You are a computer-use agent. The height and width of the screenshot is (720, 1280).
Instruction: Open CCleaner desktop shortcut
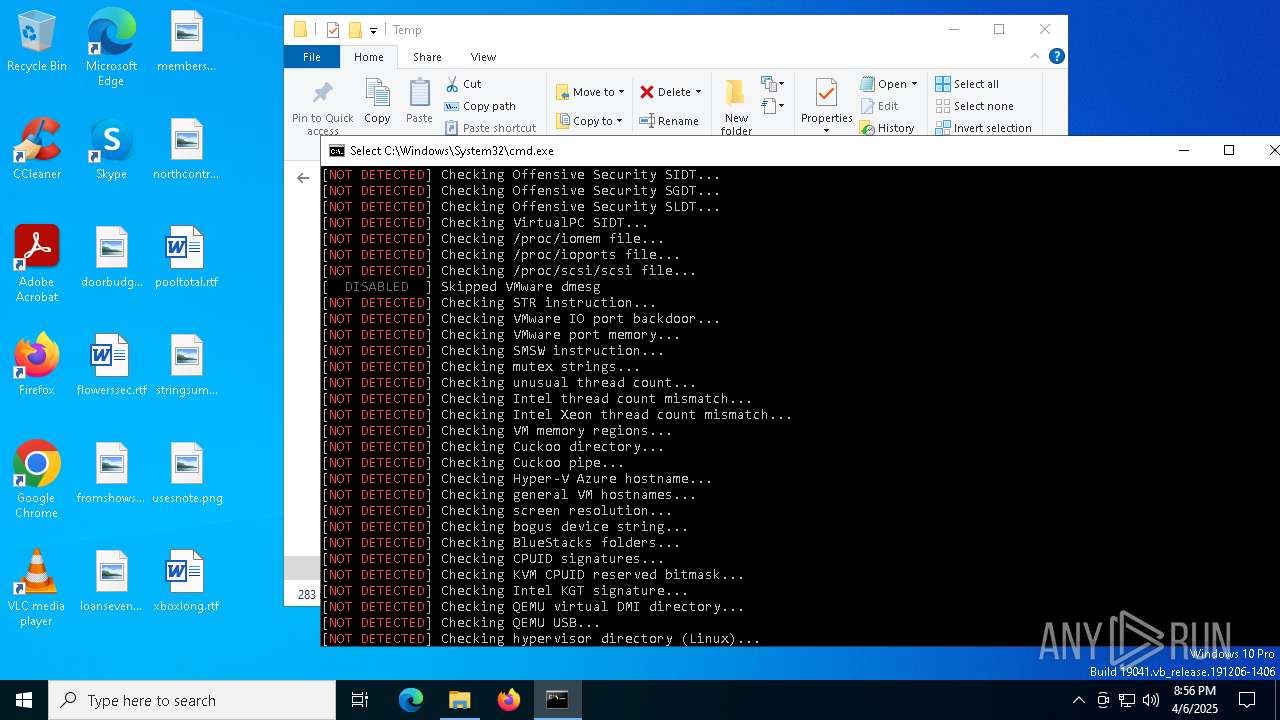pos(37,149)
